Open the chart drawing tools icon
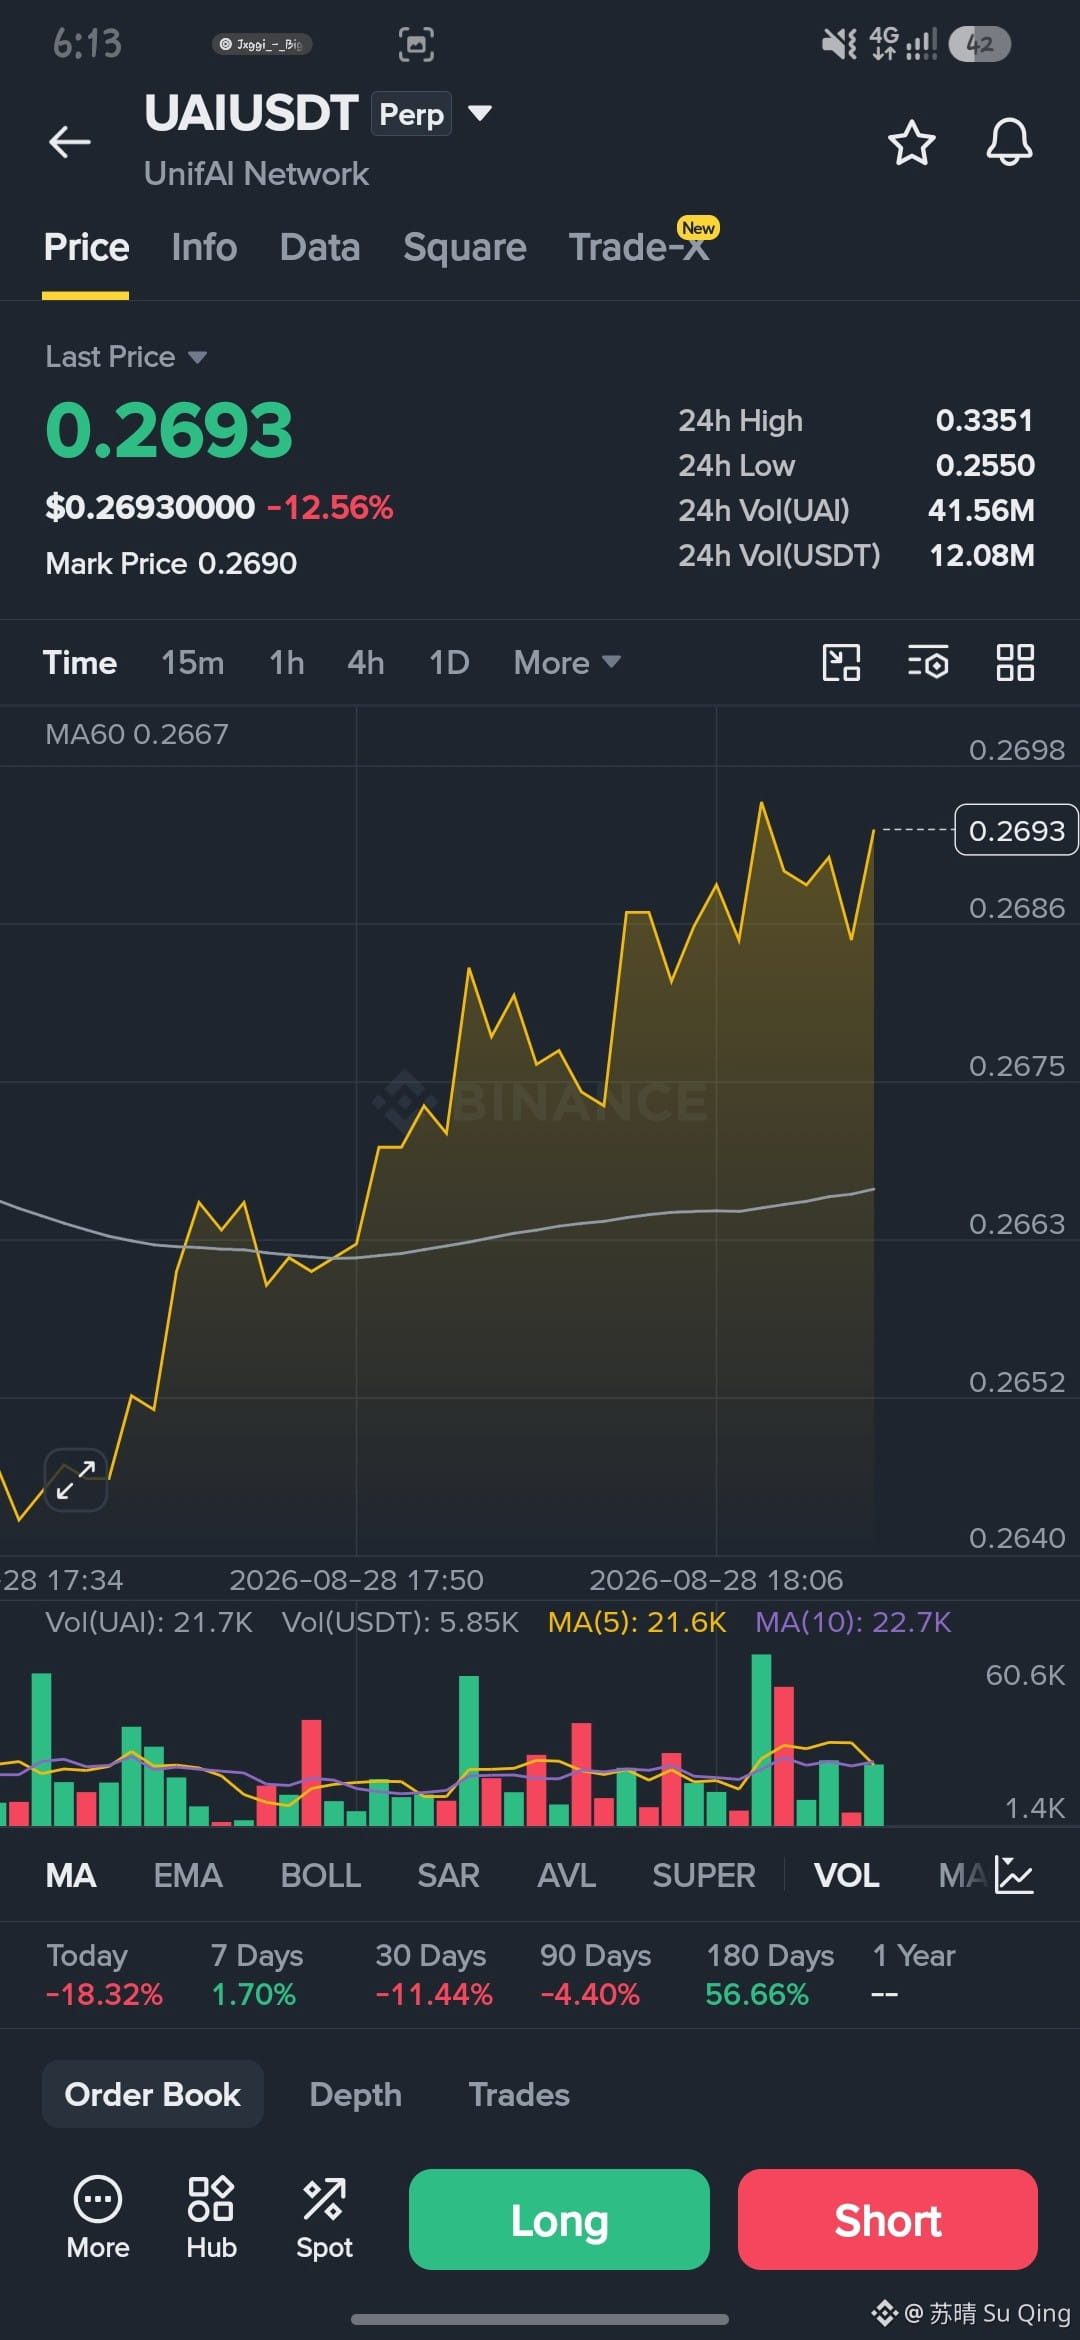 (841, 662)
